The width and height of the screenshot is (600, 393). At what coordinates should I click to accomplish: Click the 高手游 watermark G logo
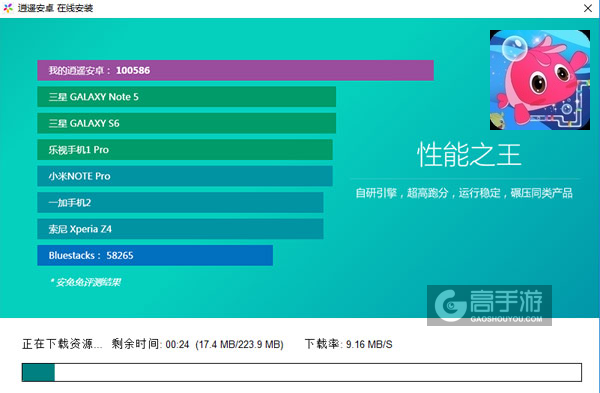450,305
